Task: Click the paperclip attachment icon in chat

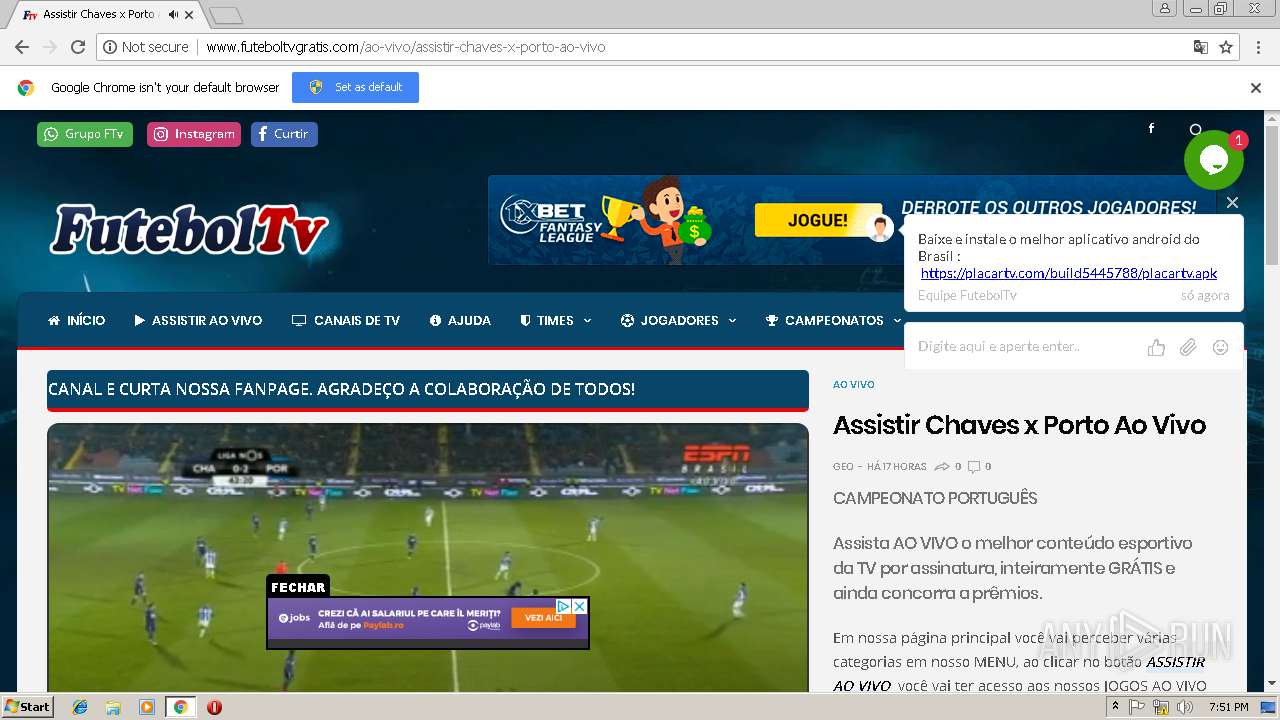Action: coord(1188,347)
